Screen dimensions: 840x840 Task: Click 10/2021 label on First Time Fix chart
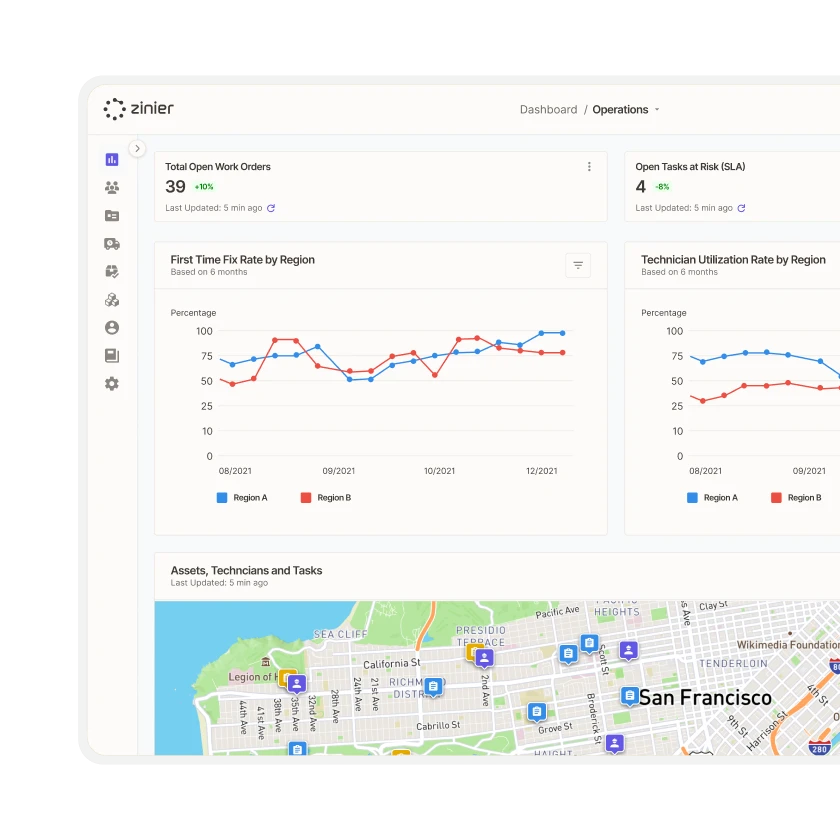tap(439, 471)
